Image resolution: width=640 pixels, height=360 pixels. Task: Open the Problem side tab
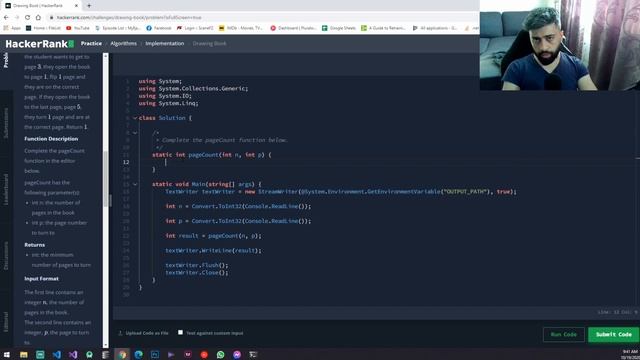coord(6,60)
